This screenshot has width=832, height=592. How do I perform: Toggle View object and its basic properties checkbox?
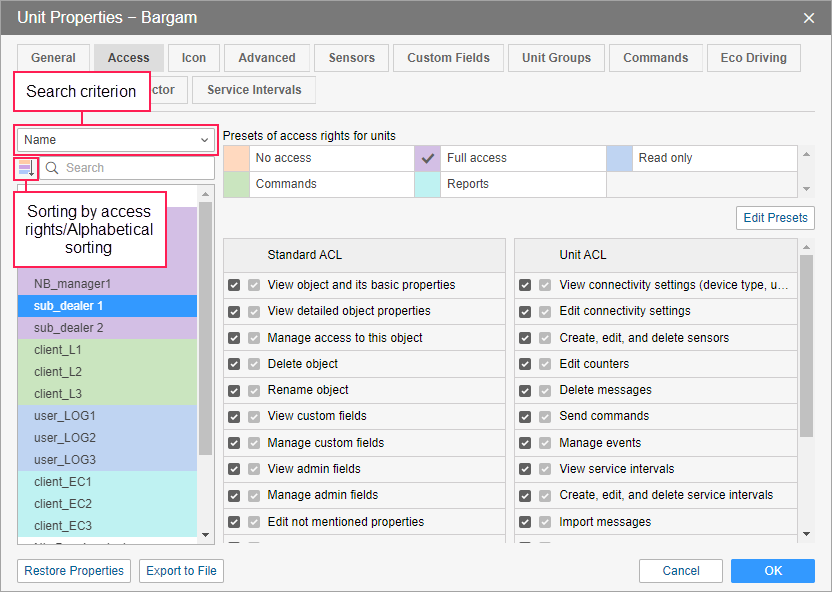point(234,285)
